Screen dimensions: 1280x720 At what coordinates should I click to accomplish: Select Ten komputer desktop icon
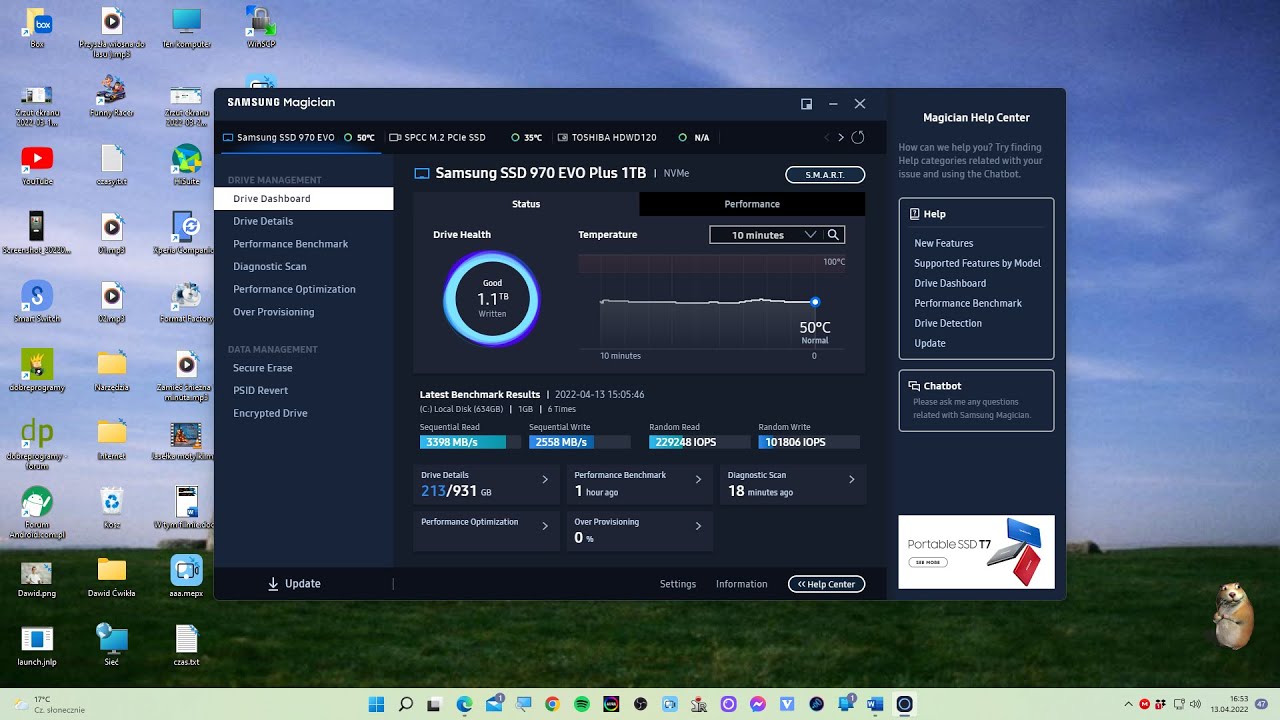pyautogui.click(x=186, y=28)
